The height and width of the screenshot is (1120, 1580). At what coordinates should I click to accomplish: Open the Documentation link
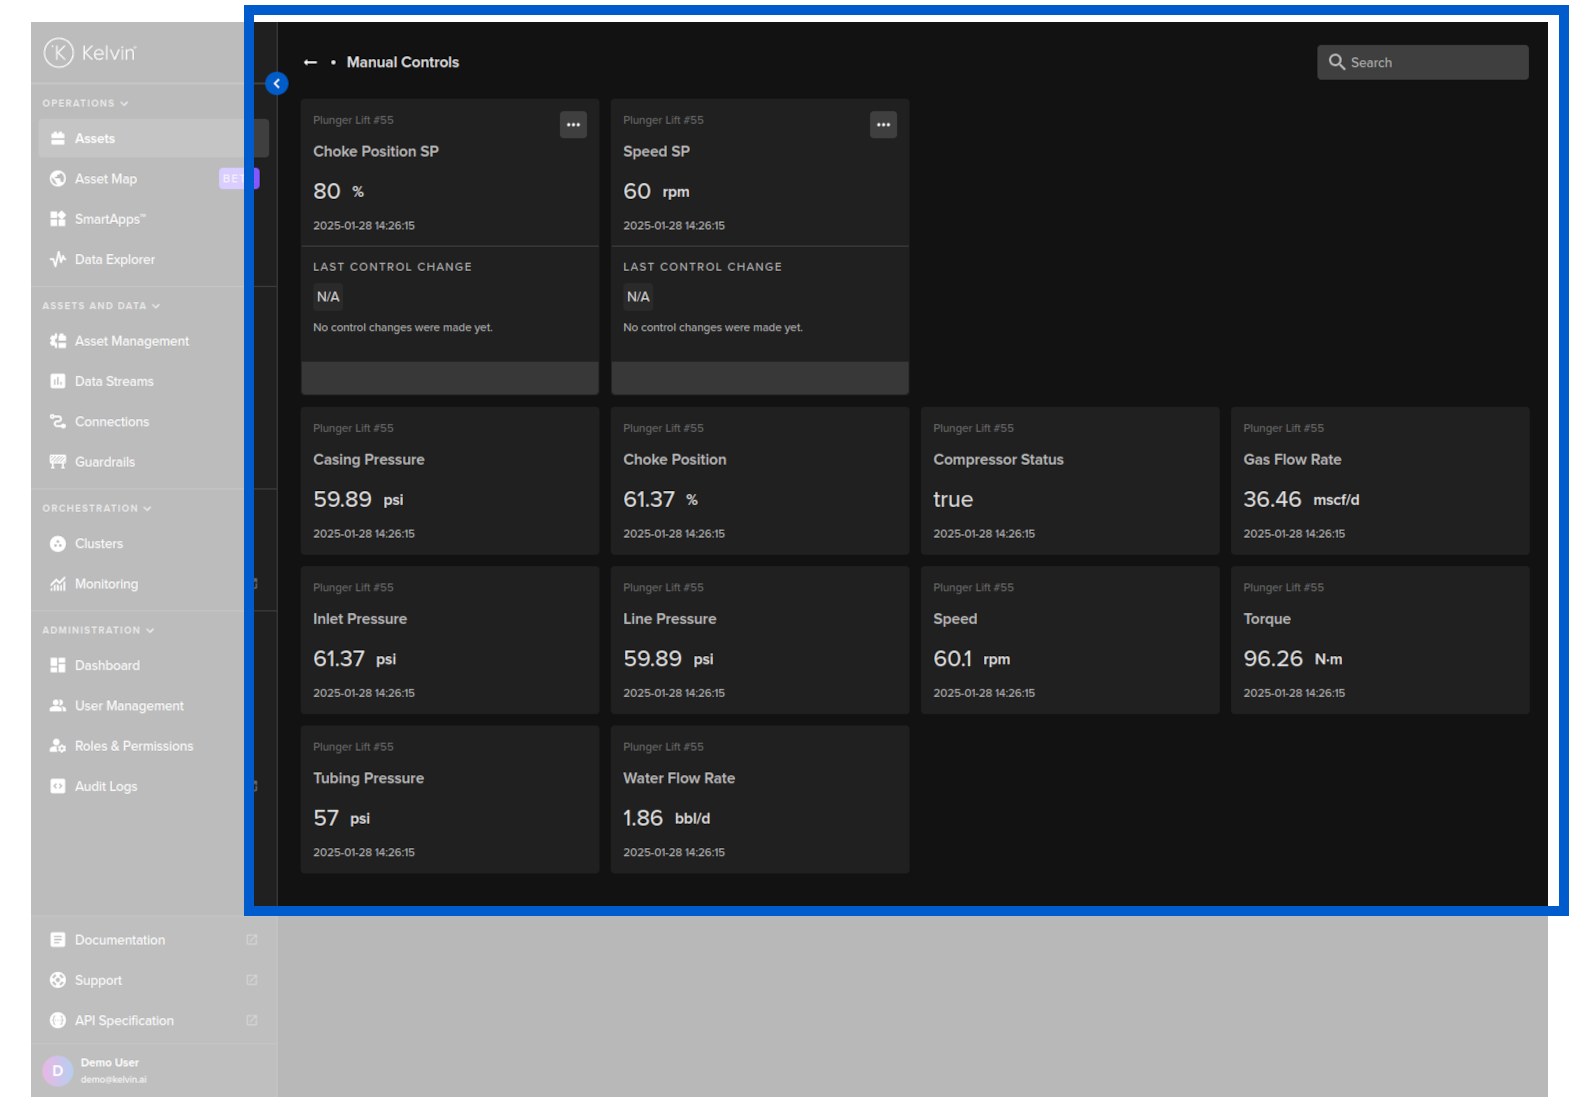tap(120, 940)
